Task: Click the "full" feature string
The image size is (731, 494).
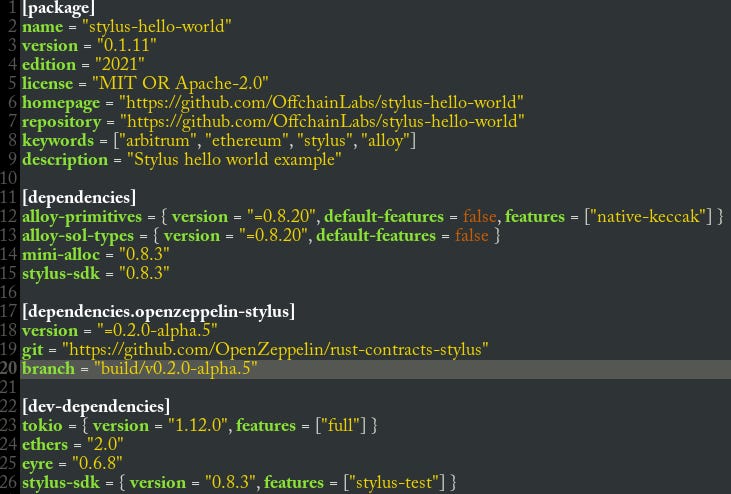Action: [x=341, y=426]
